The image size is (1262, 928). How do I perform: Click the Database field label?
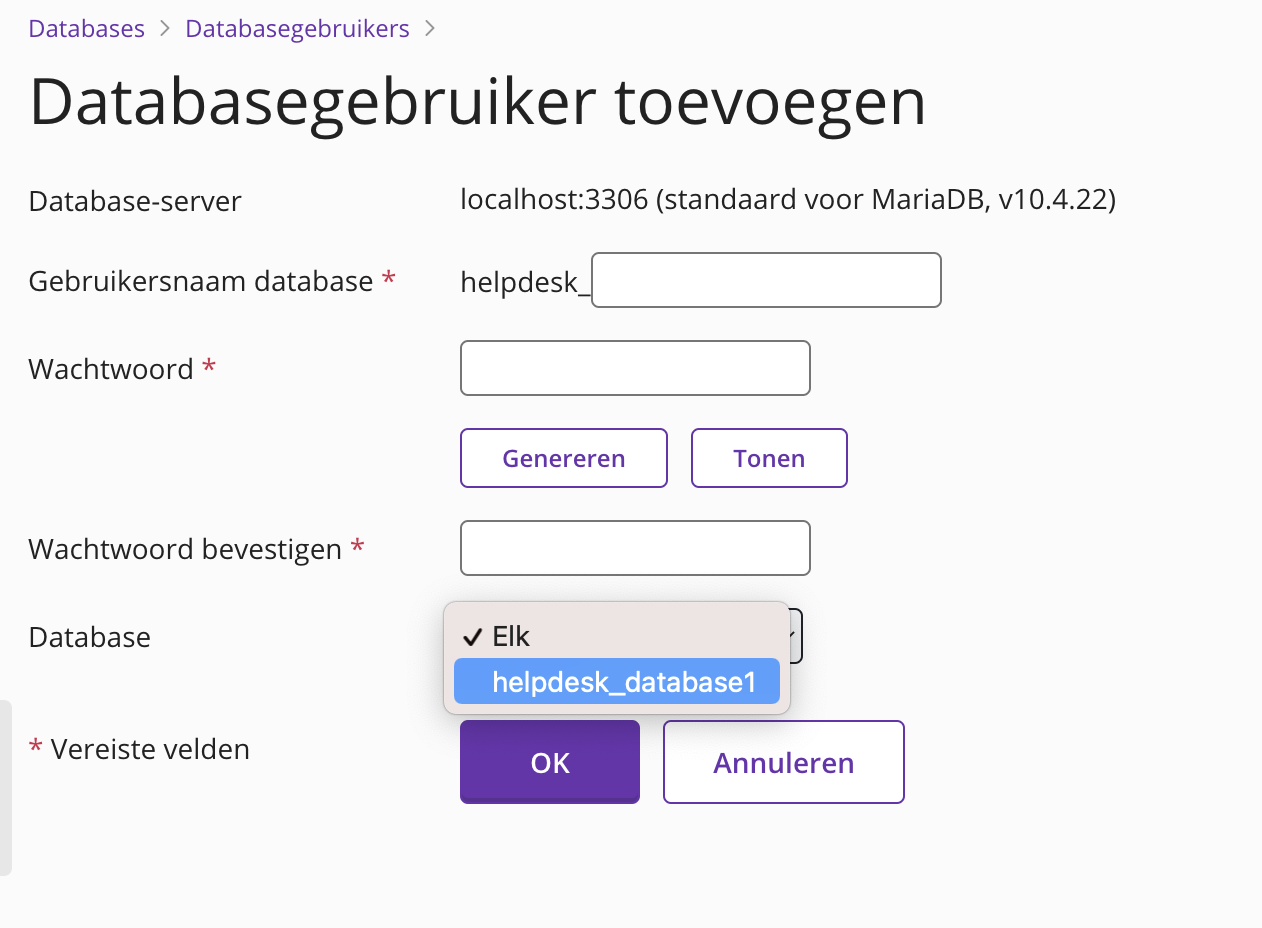(x=90, y=637)
